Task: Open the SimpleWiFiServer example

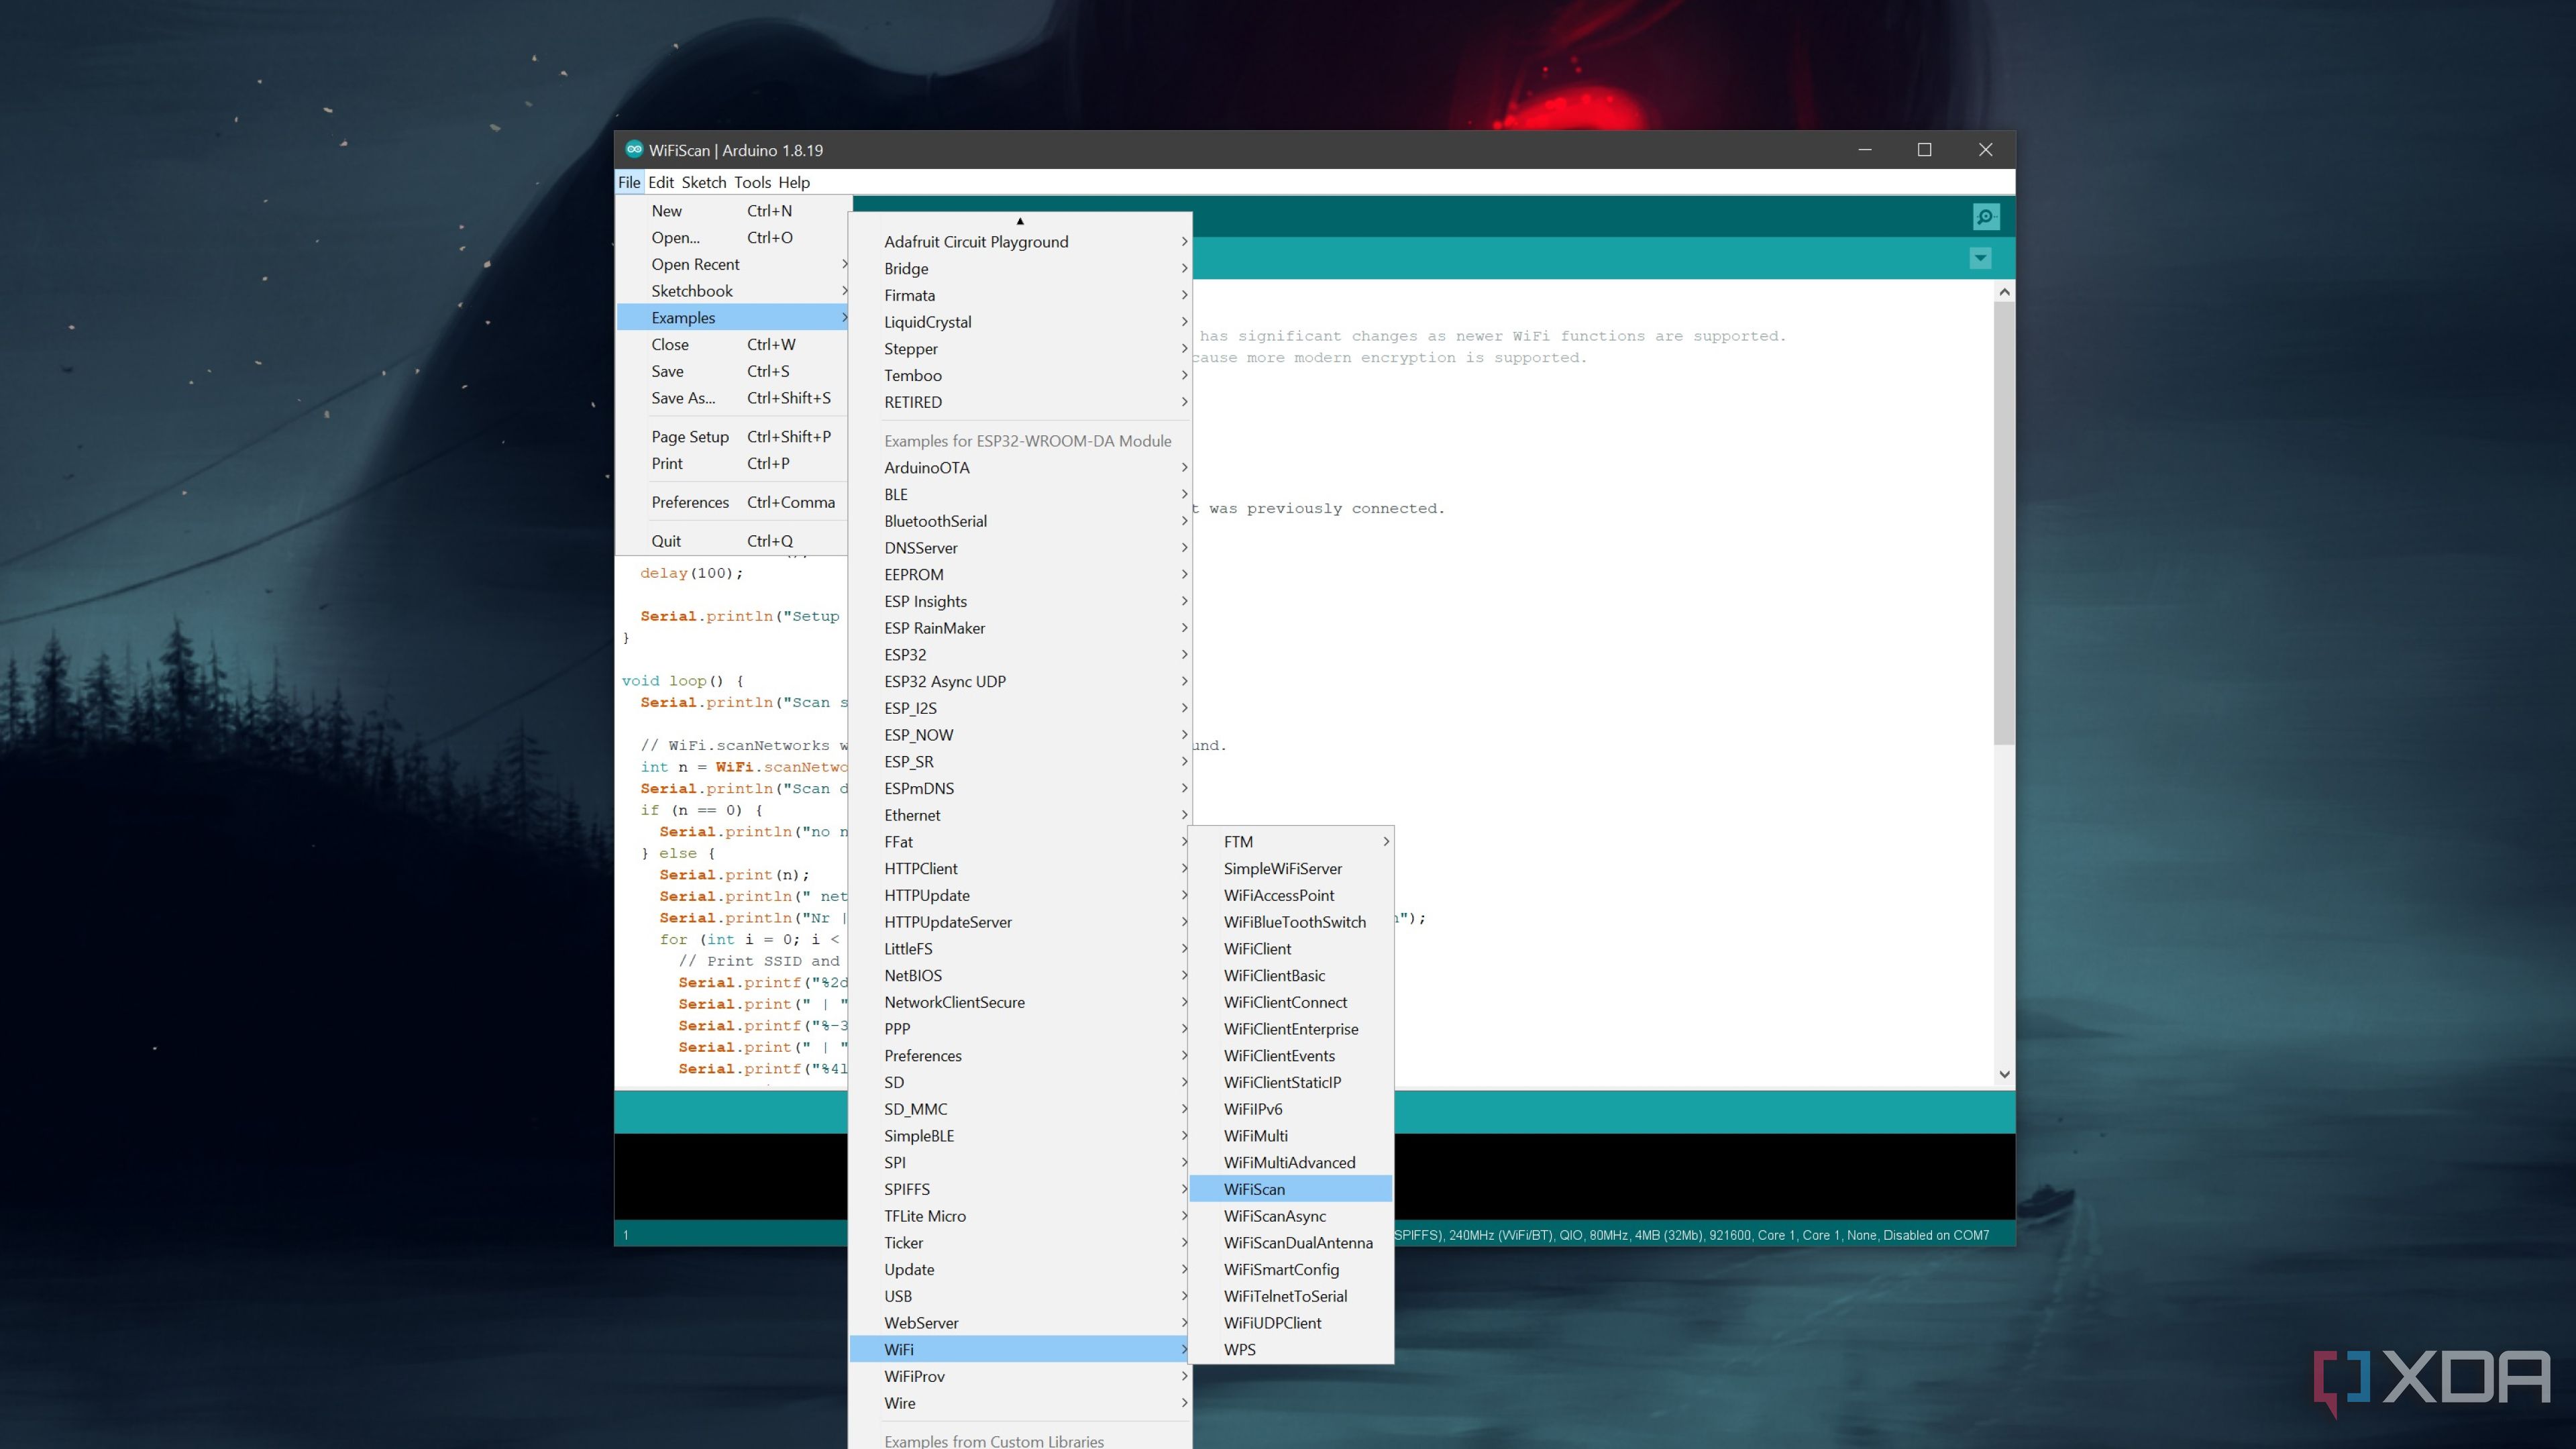Action: point(1291,869)
